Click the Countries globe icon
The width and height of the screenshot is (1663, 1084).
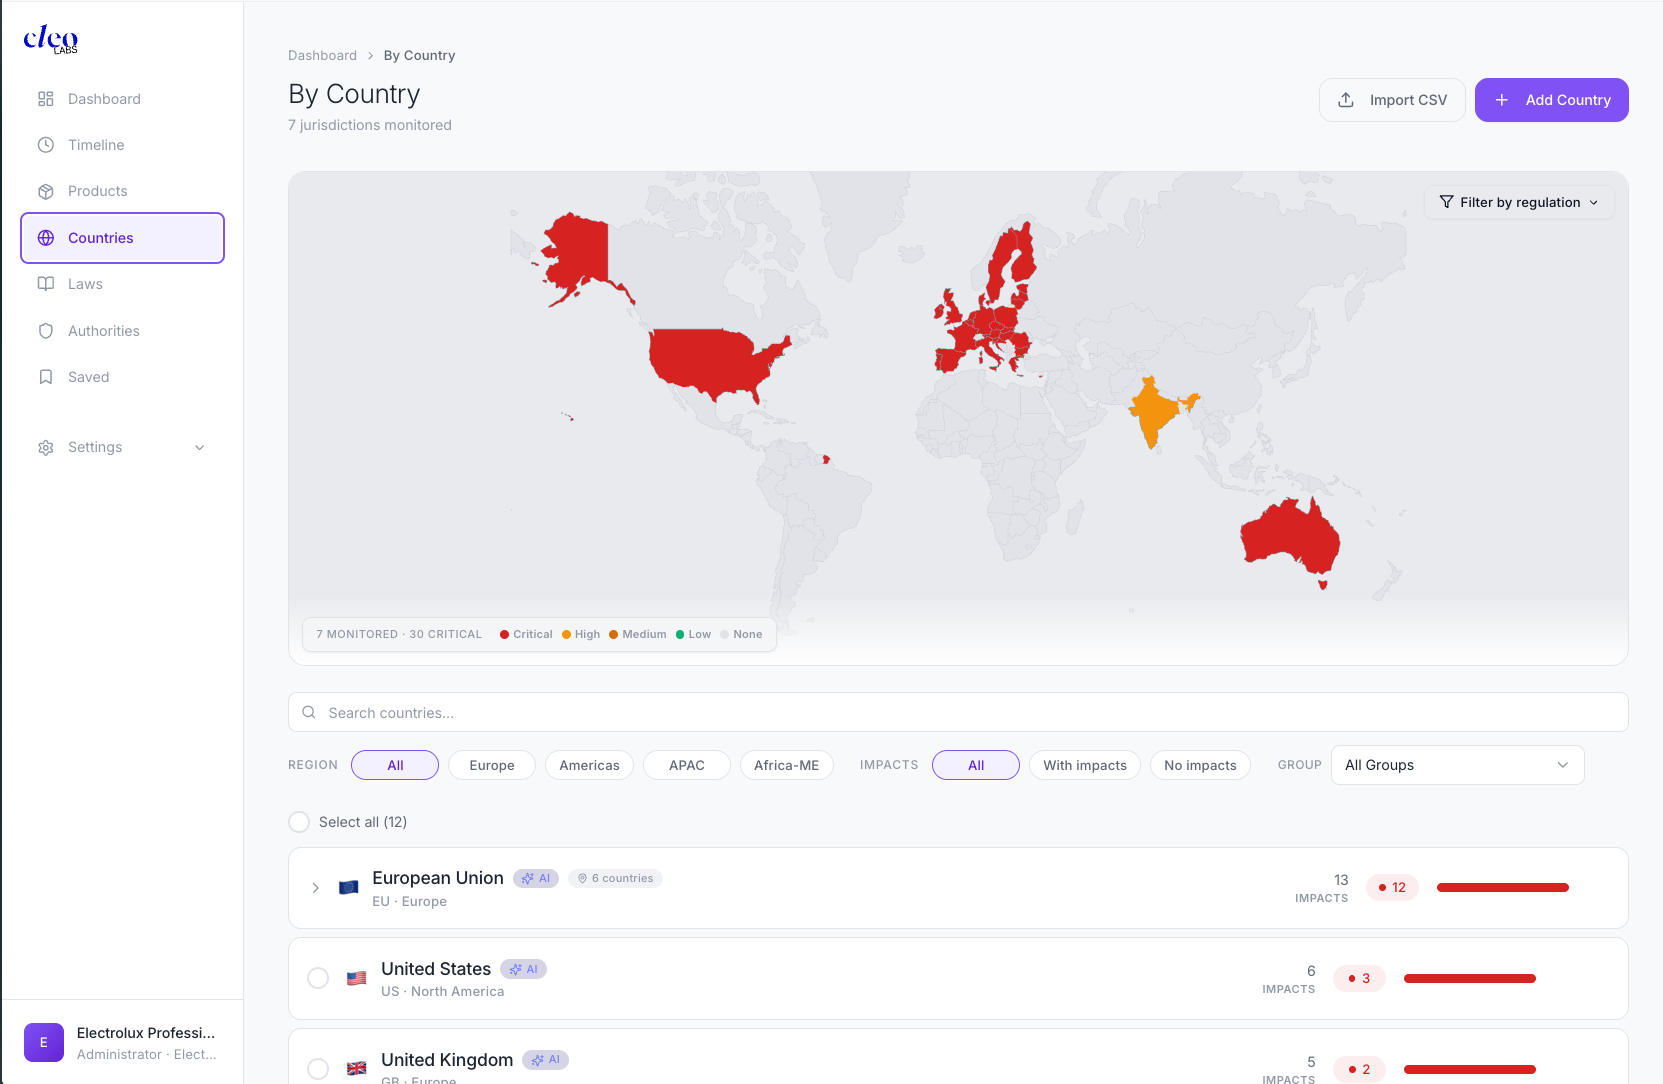[46, 238]
